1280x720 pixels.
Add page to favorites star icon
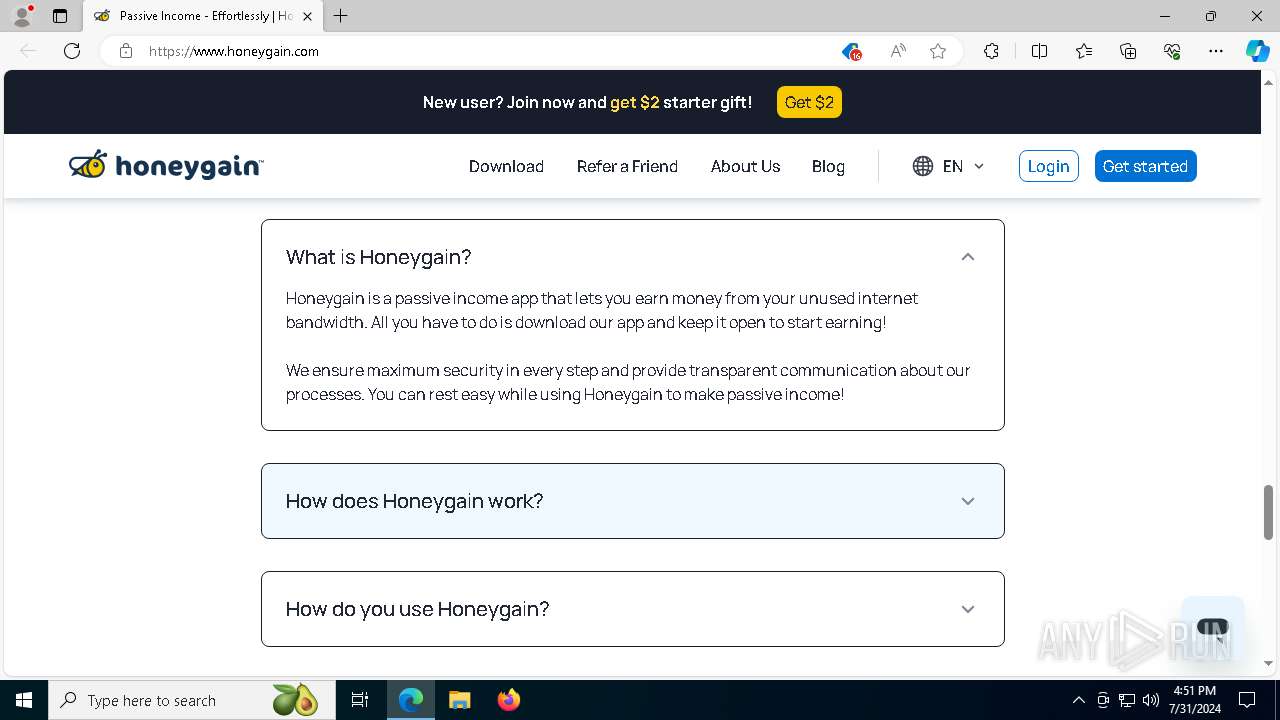(x=938, y=51)
